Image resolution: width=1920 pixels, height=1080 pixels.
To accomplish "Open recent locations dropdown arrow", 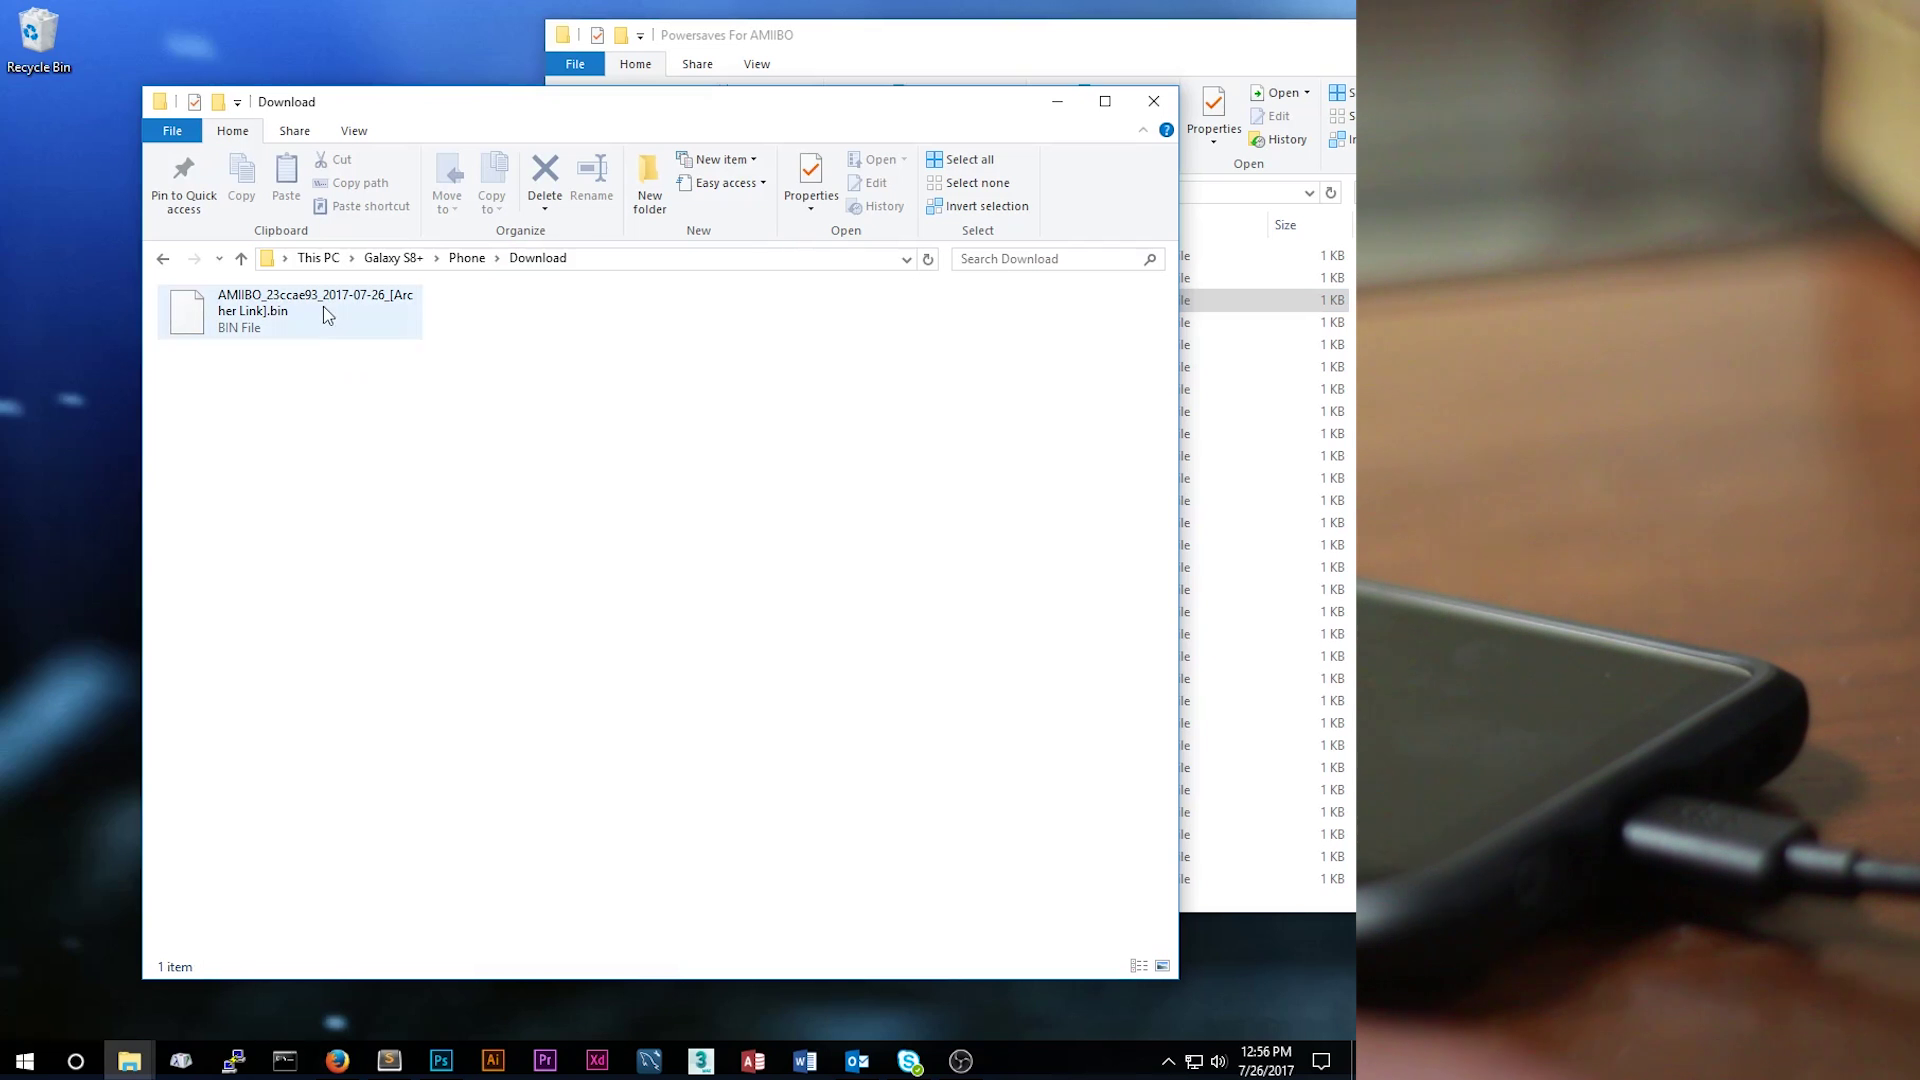I will [x=219, y=259].
